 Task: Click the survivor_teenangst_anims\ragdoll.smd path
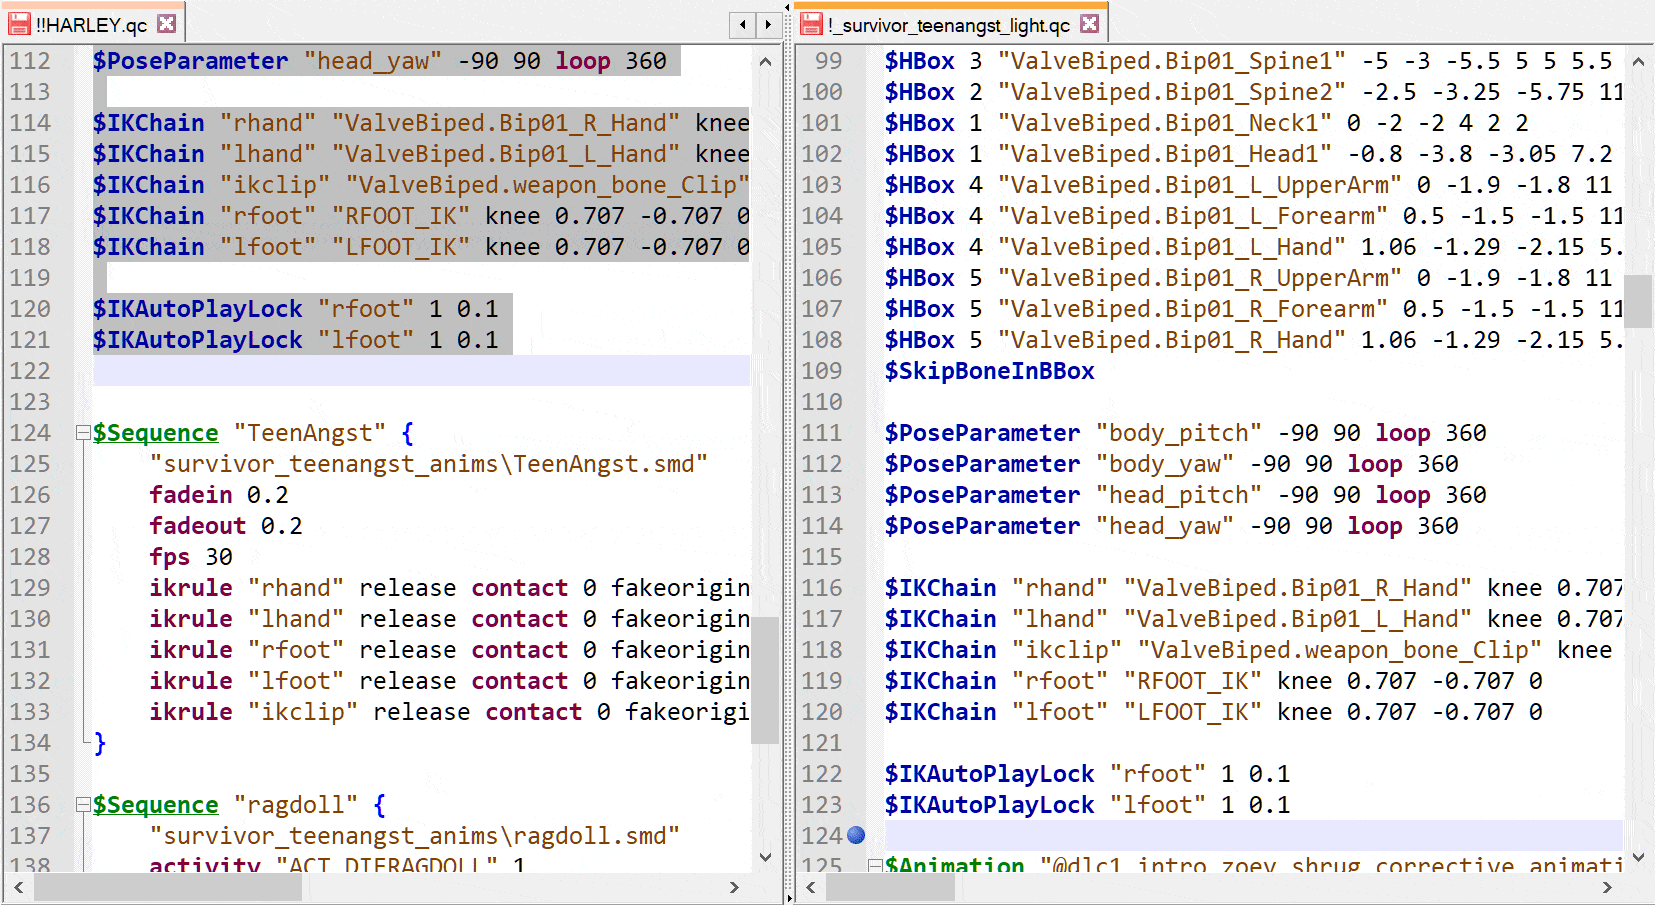click(415, 836)
